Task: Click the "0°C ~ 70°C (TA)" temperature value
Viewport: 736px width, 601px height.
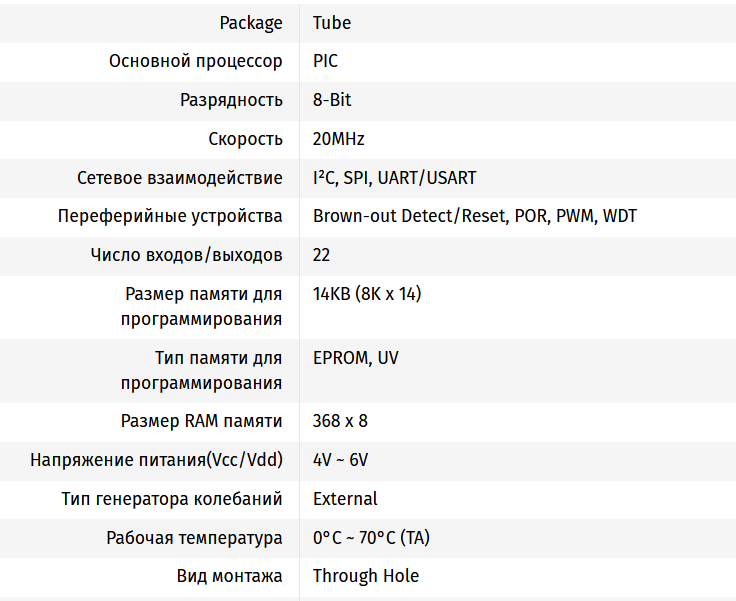Action: pos(371,537)
